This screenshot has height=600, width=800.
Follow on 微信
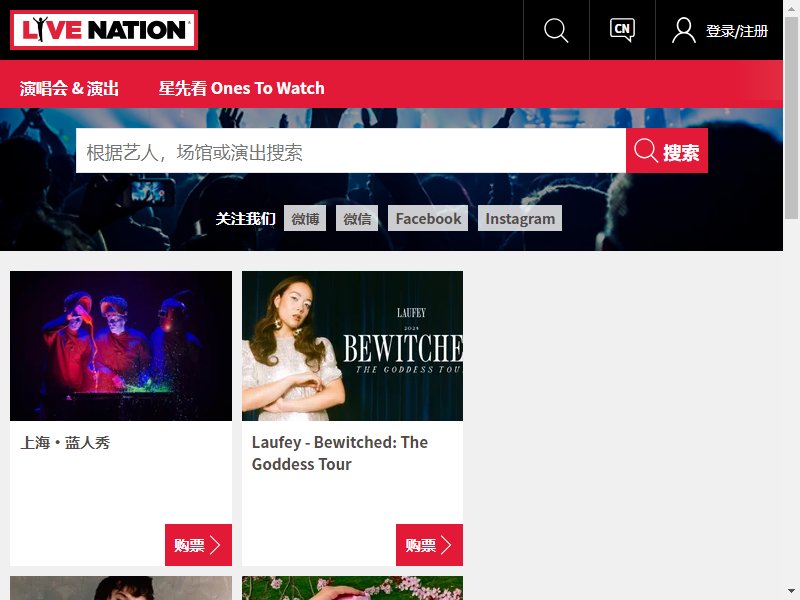tap(357, 218)
